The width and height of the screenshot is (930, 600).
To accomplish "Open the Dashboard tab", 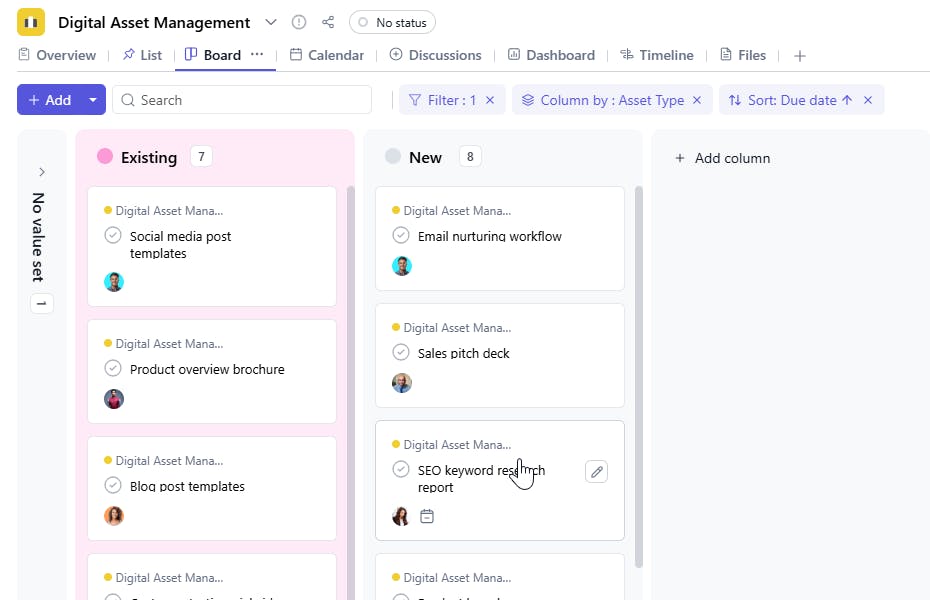I will (551, 55).
